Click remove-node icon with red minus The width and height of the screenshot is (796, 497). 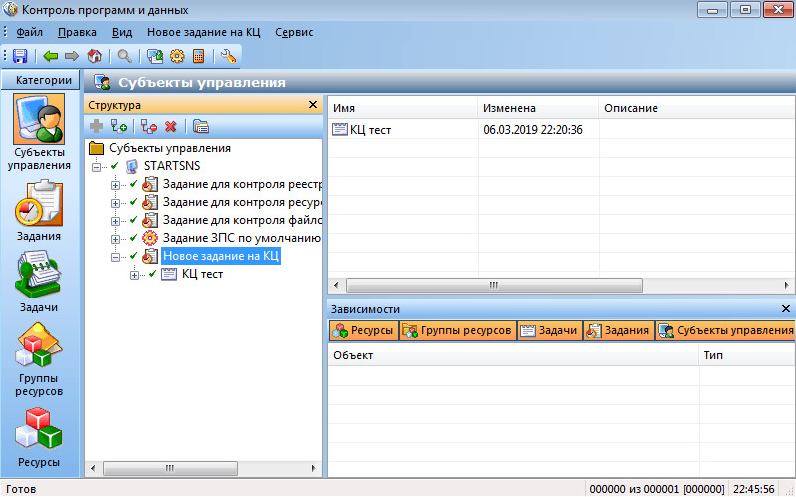[149, 126]
